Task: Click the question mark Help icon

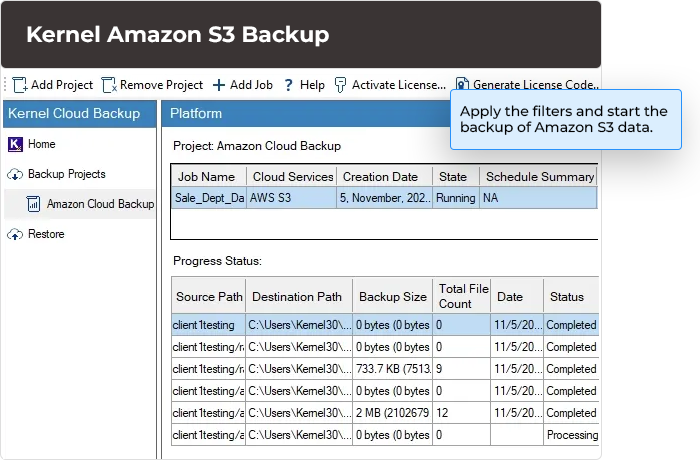Action: pos(288,85)
